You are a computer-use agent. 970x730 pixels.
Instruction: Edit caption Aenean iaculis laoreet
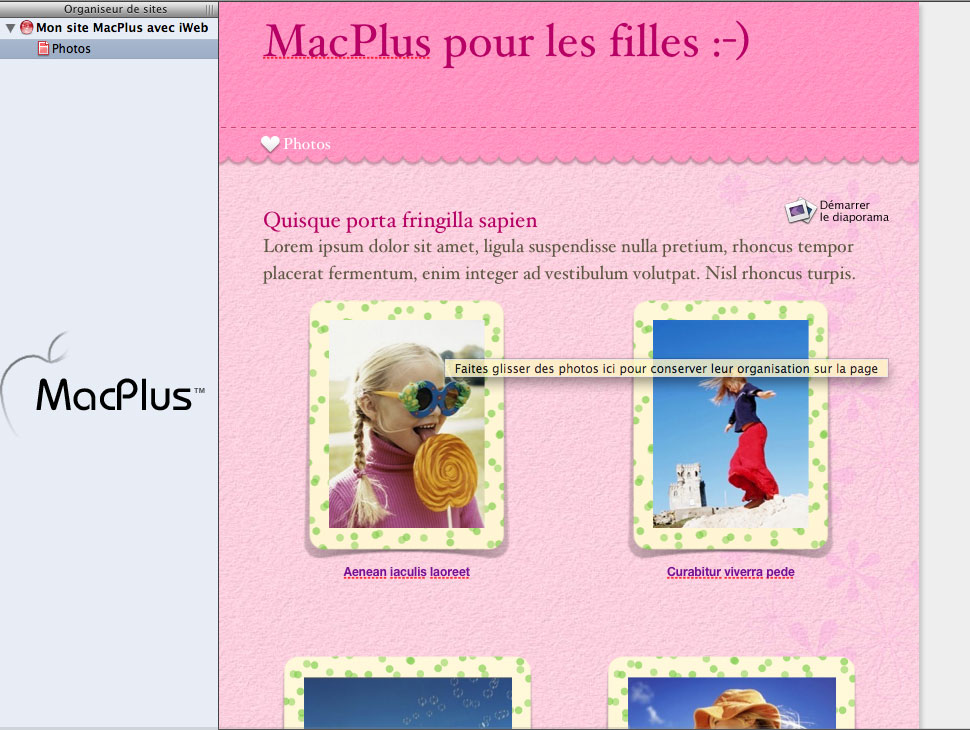coord(406,572)
